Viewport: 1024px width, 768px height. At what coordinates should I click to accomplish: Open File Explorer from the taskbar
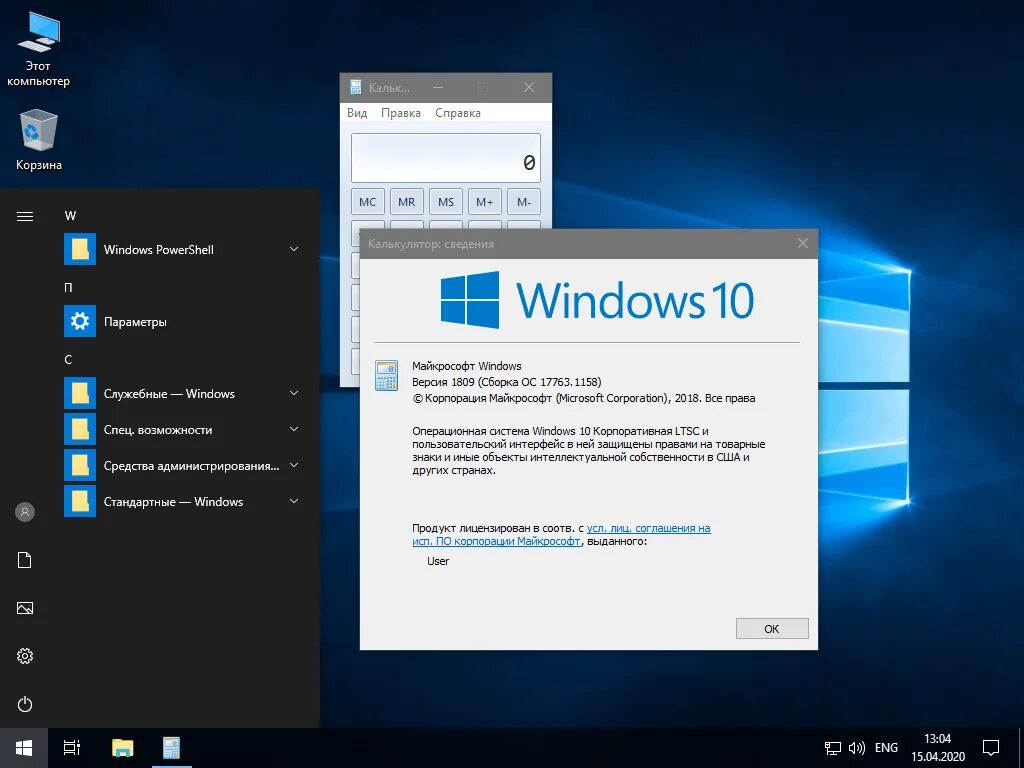coord(122,748)
